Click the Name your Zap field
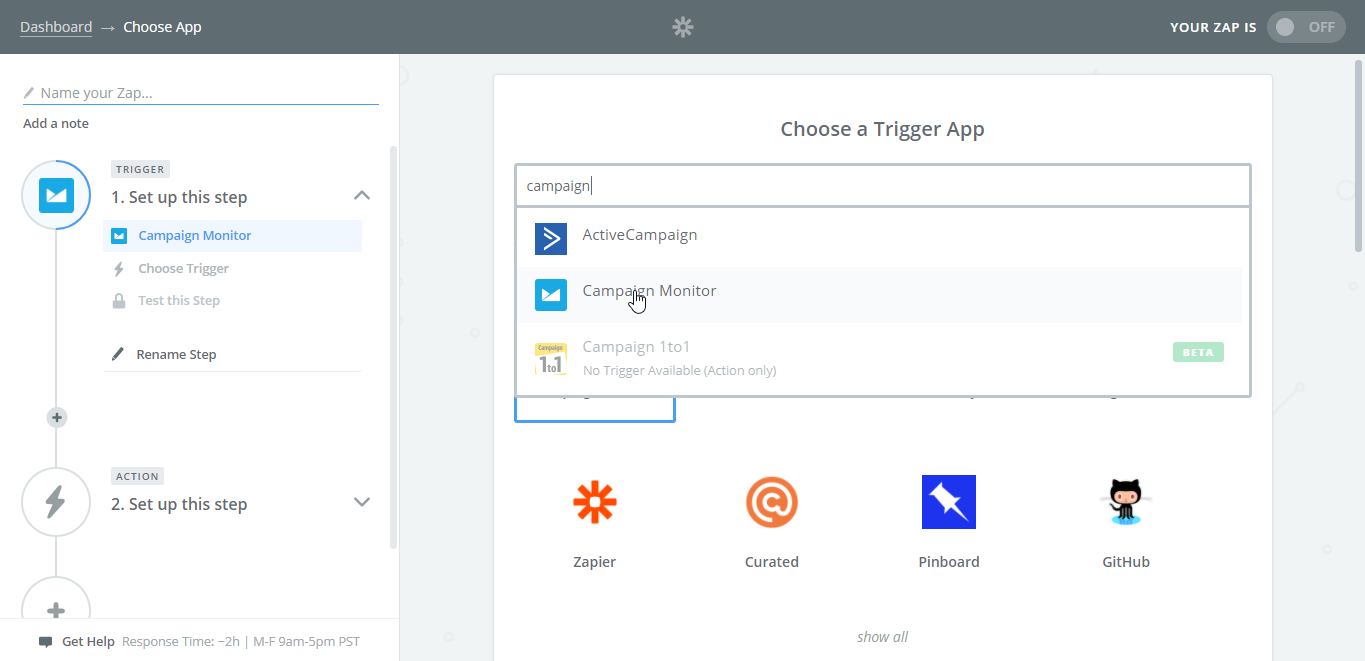1365x661 pixels. point(201,93)
